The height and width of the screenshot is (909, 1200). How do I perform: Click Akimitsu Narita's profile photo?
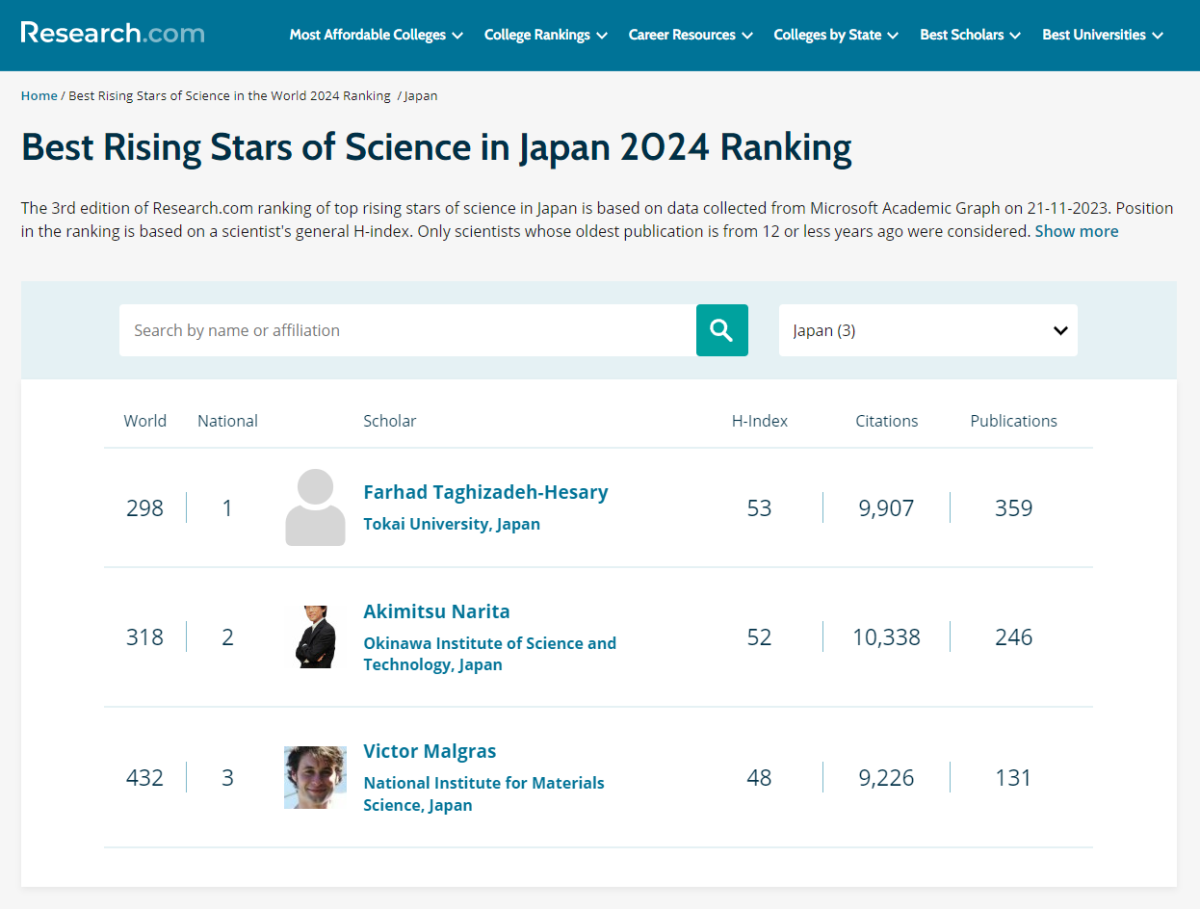(314, 637)
